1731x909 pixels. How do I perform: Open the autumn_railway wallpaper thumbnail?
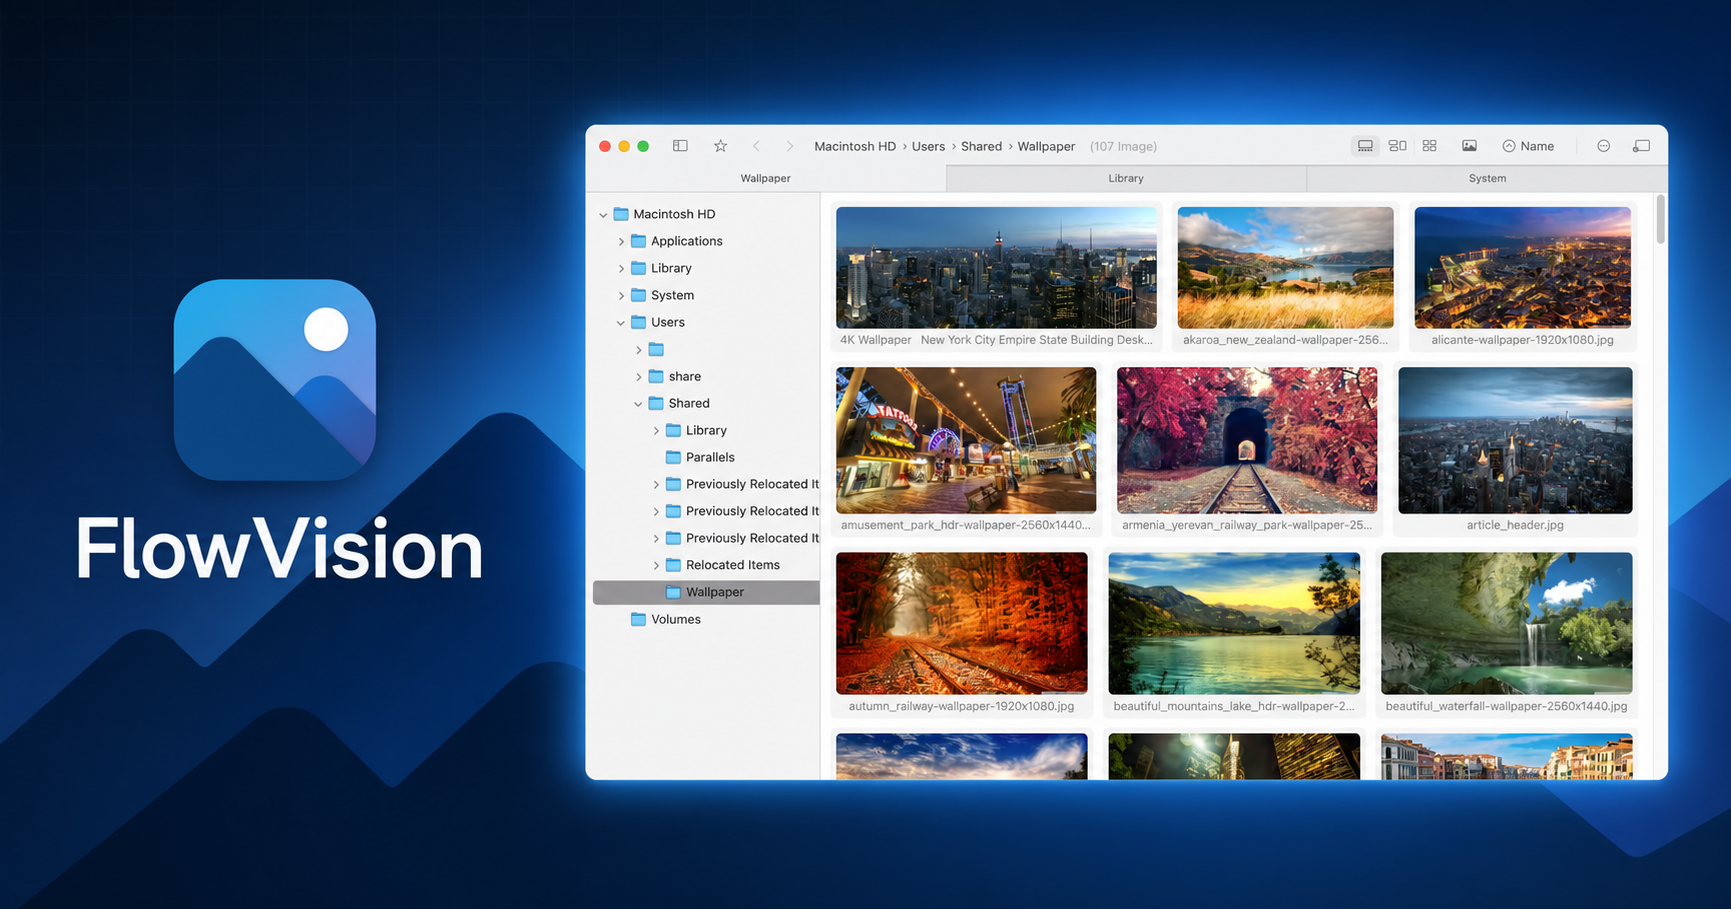(x=961, y=623)
